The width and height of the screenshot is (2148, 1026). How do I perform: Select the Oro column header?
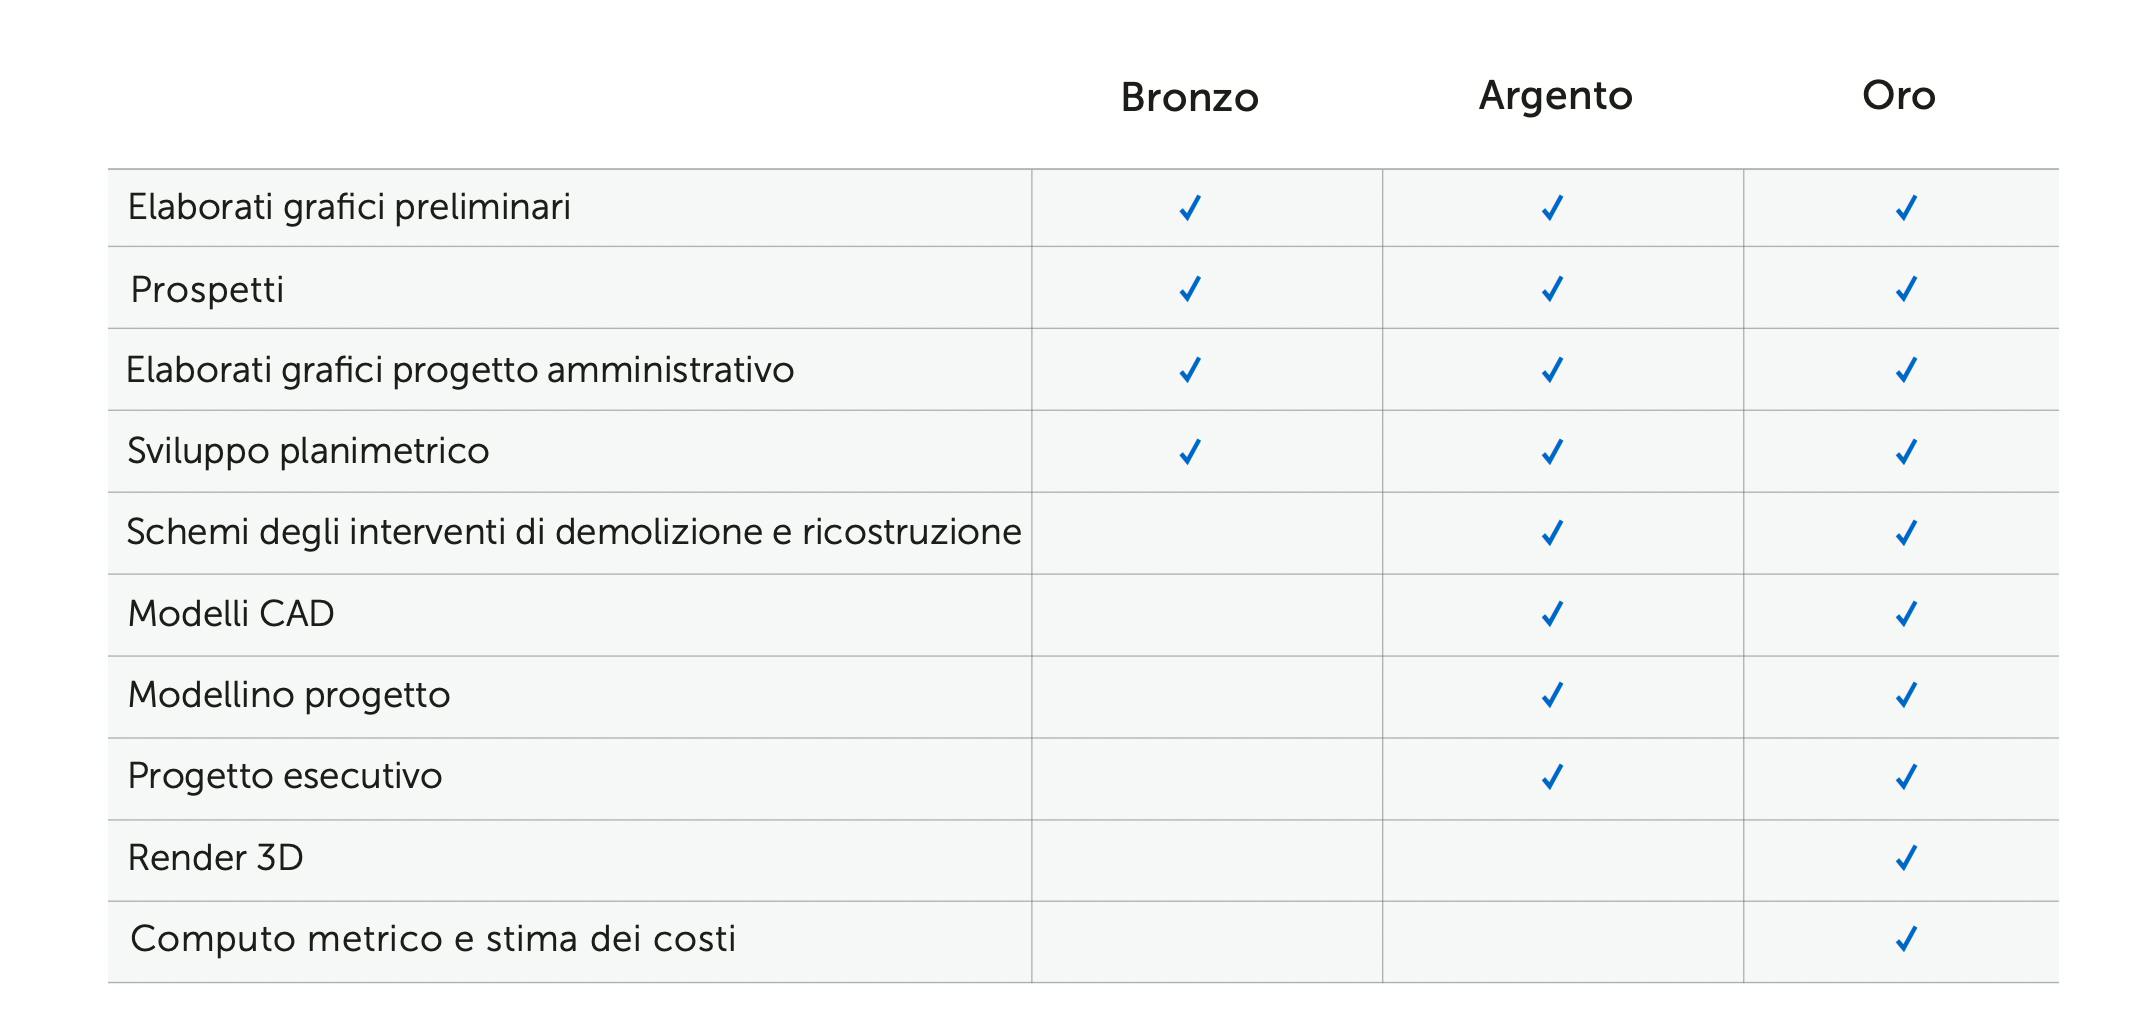[1898, 96]
